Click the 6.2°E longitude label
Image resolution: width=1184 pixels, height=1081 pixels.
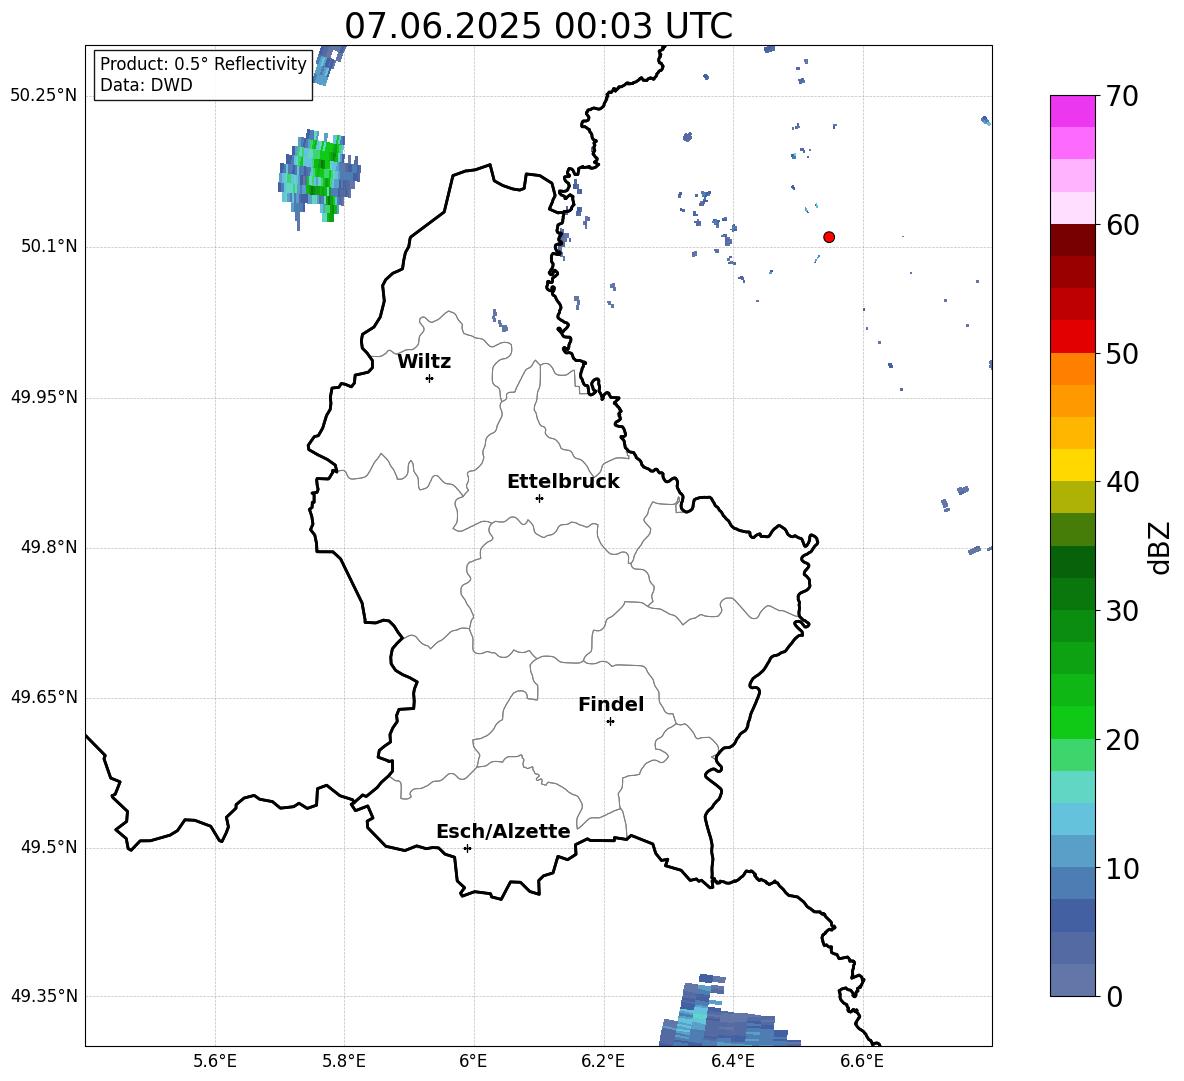pos(603,1061)
